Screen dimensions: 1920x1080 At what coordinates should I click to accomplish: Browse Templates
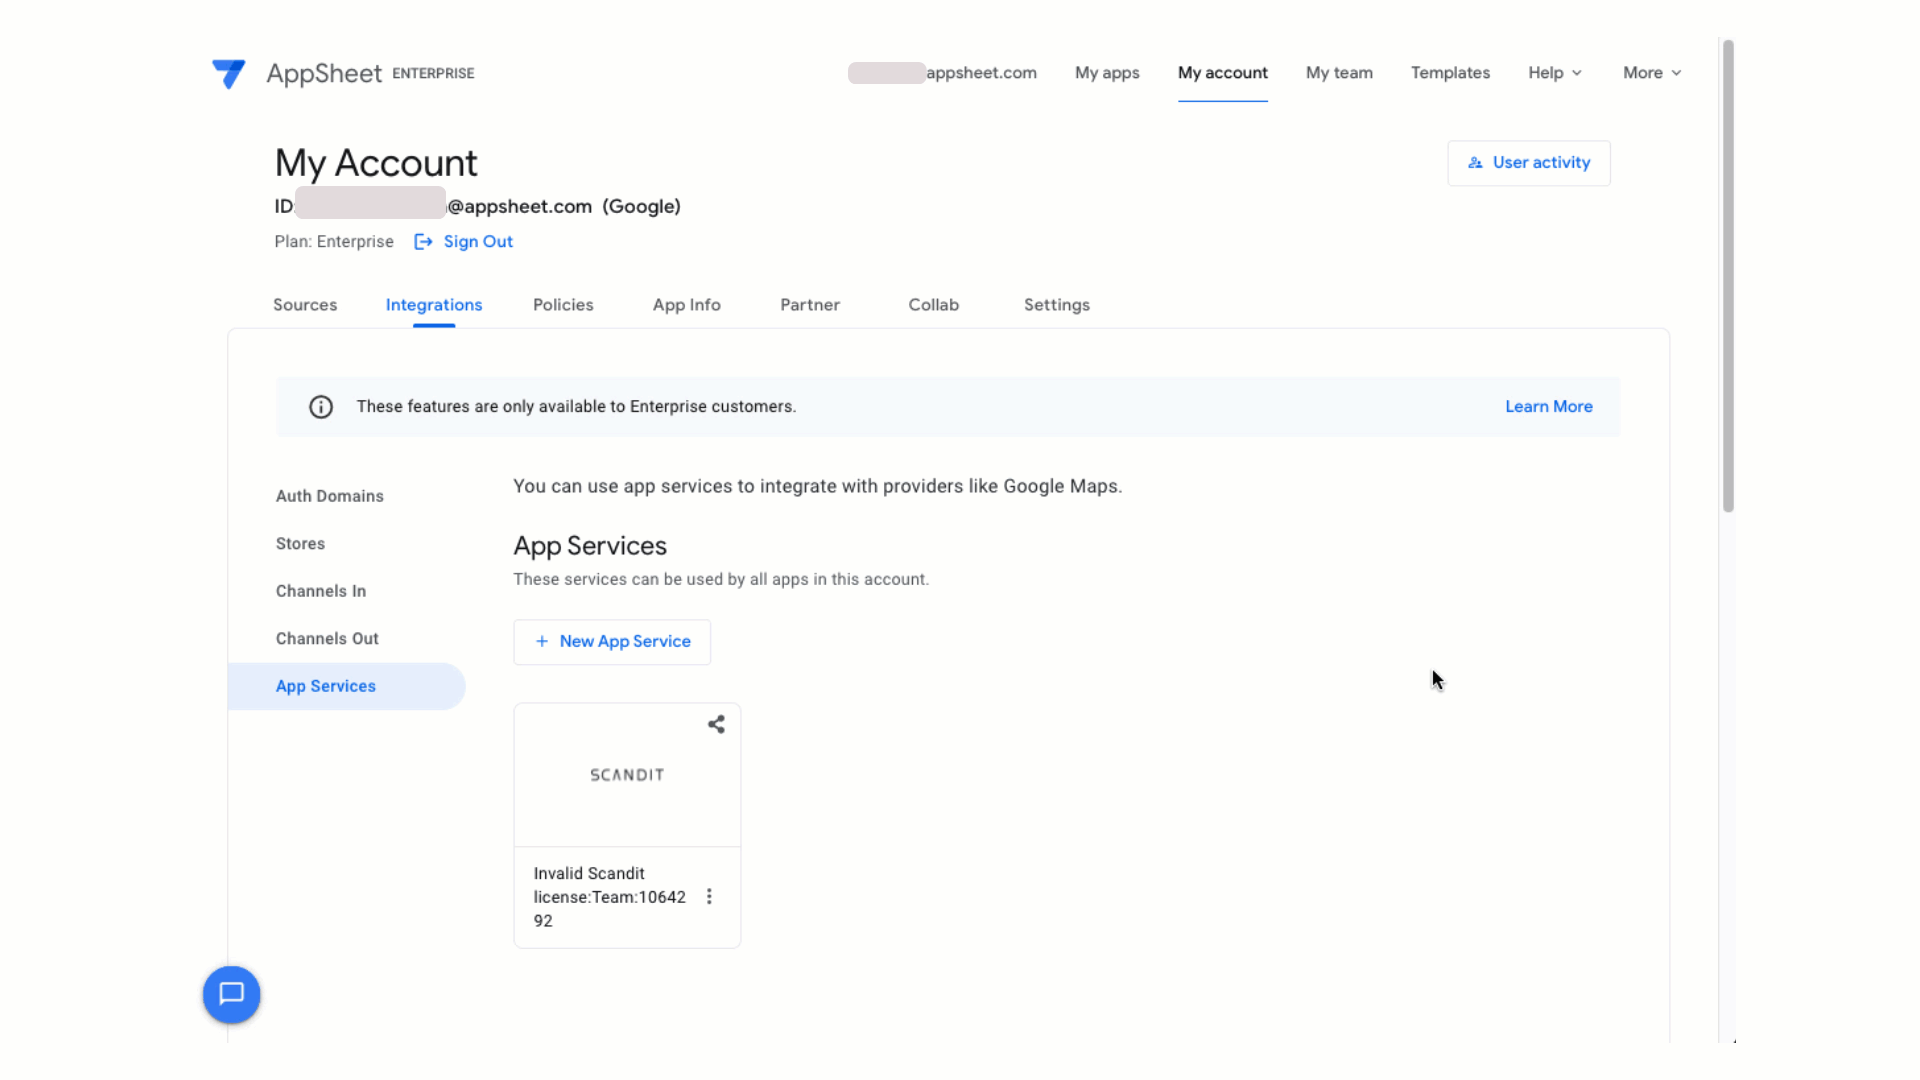[x=1450, y=73]
